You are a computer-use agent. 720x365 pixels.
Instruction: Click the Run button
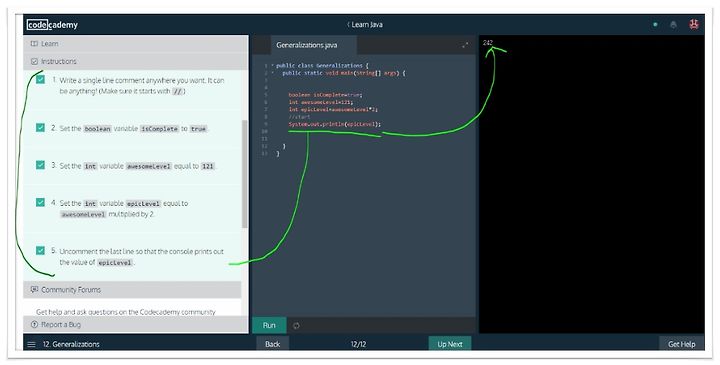pos(269,326)
